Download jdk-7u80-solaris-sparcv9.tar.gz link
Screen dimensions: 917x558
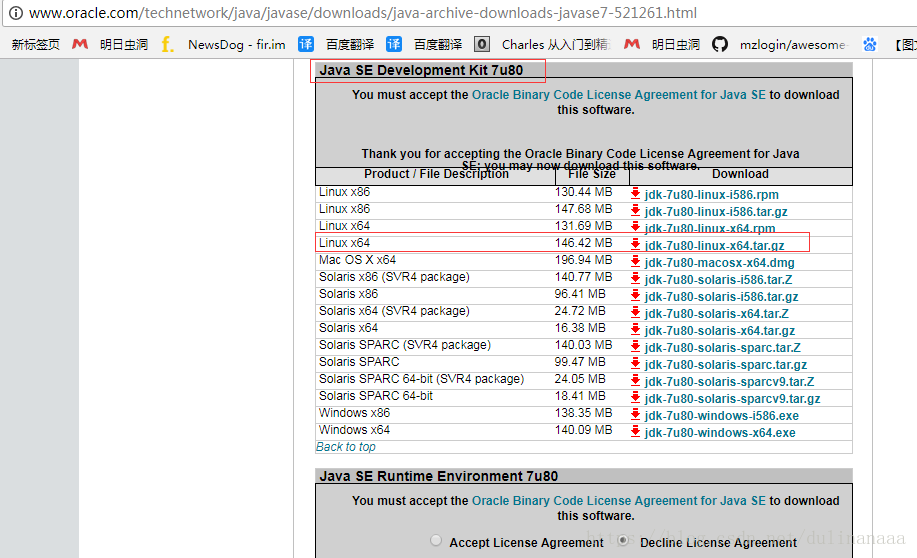[732, 398]
